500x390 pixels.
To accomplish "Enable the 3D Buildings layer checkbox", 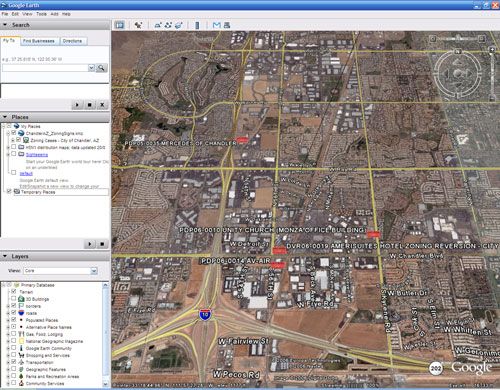I will click(14, 298).
